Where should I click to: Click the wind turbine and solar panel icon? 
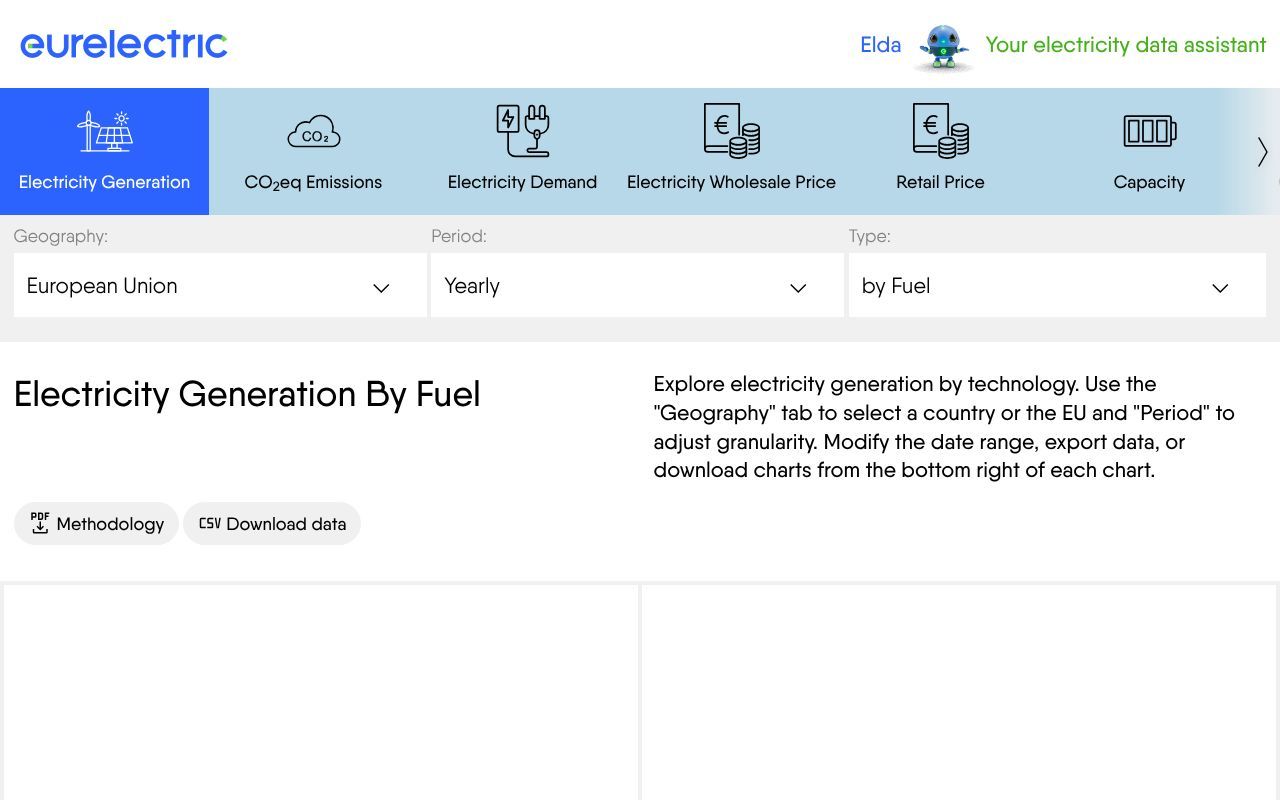pos(105,131)
